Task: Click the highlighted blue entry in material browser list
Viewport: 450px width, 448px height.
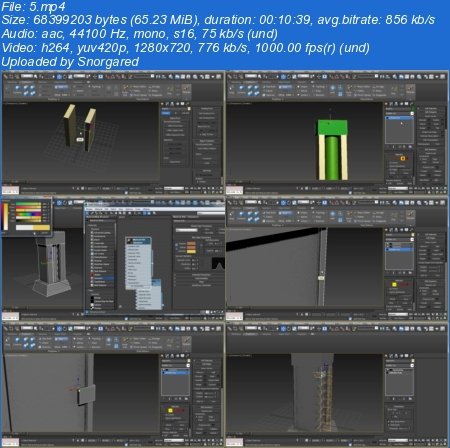Action: click(103, 278)
